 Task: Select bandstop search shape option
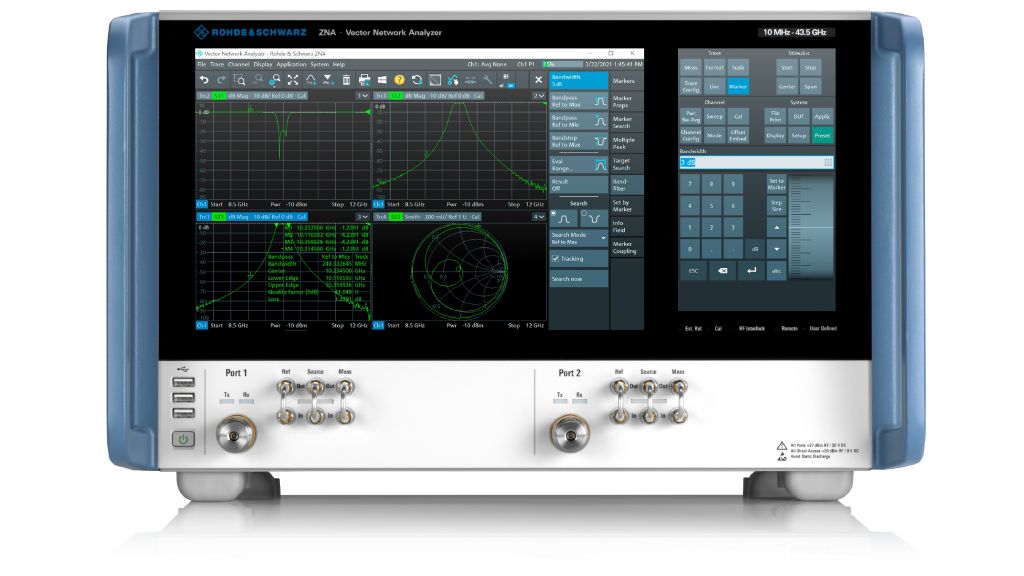594,219
